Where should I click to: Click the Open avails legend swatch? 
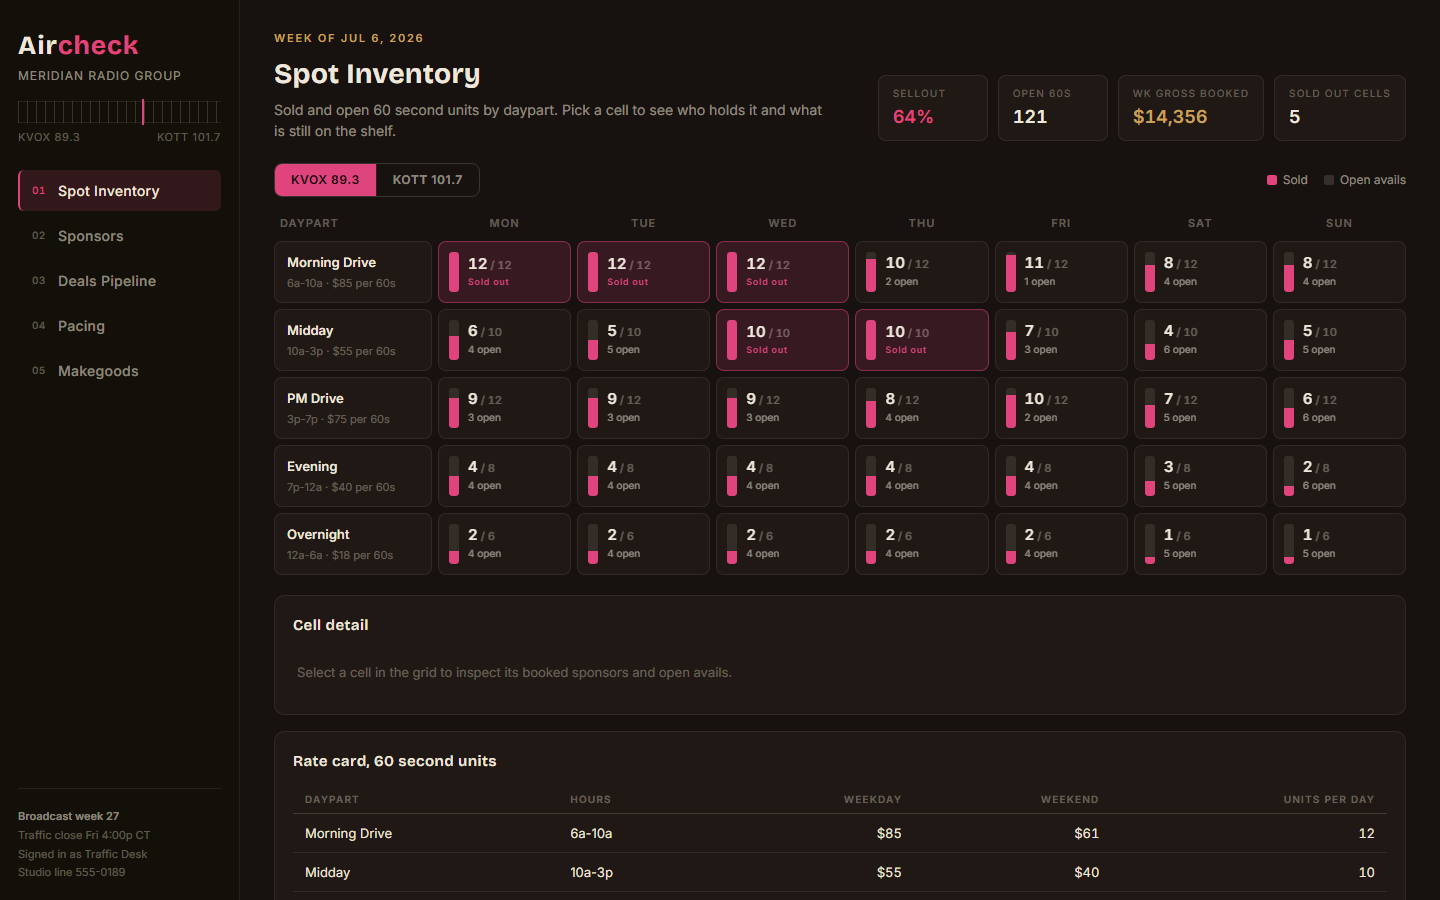click(x=1329, y=180)
